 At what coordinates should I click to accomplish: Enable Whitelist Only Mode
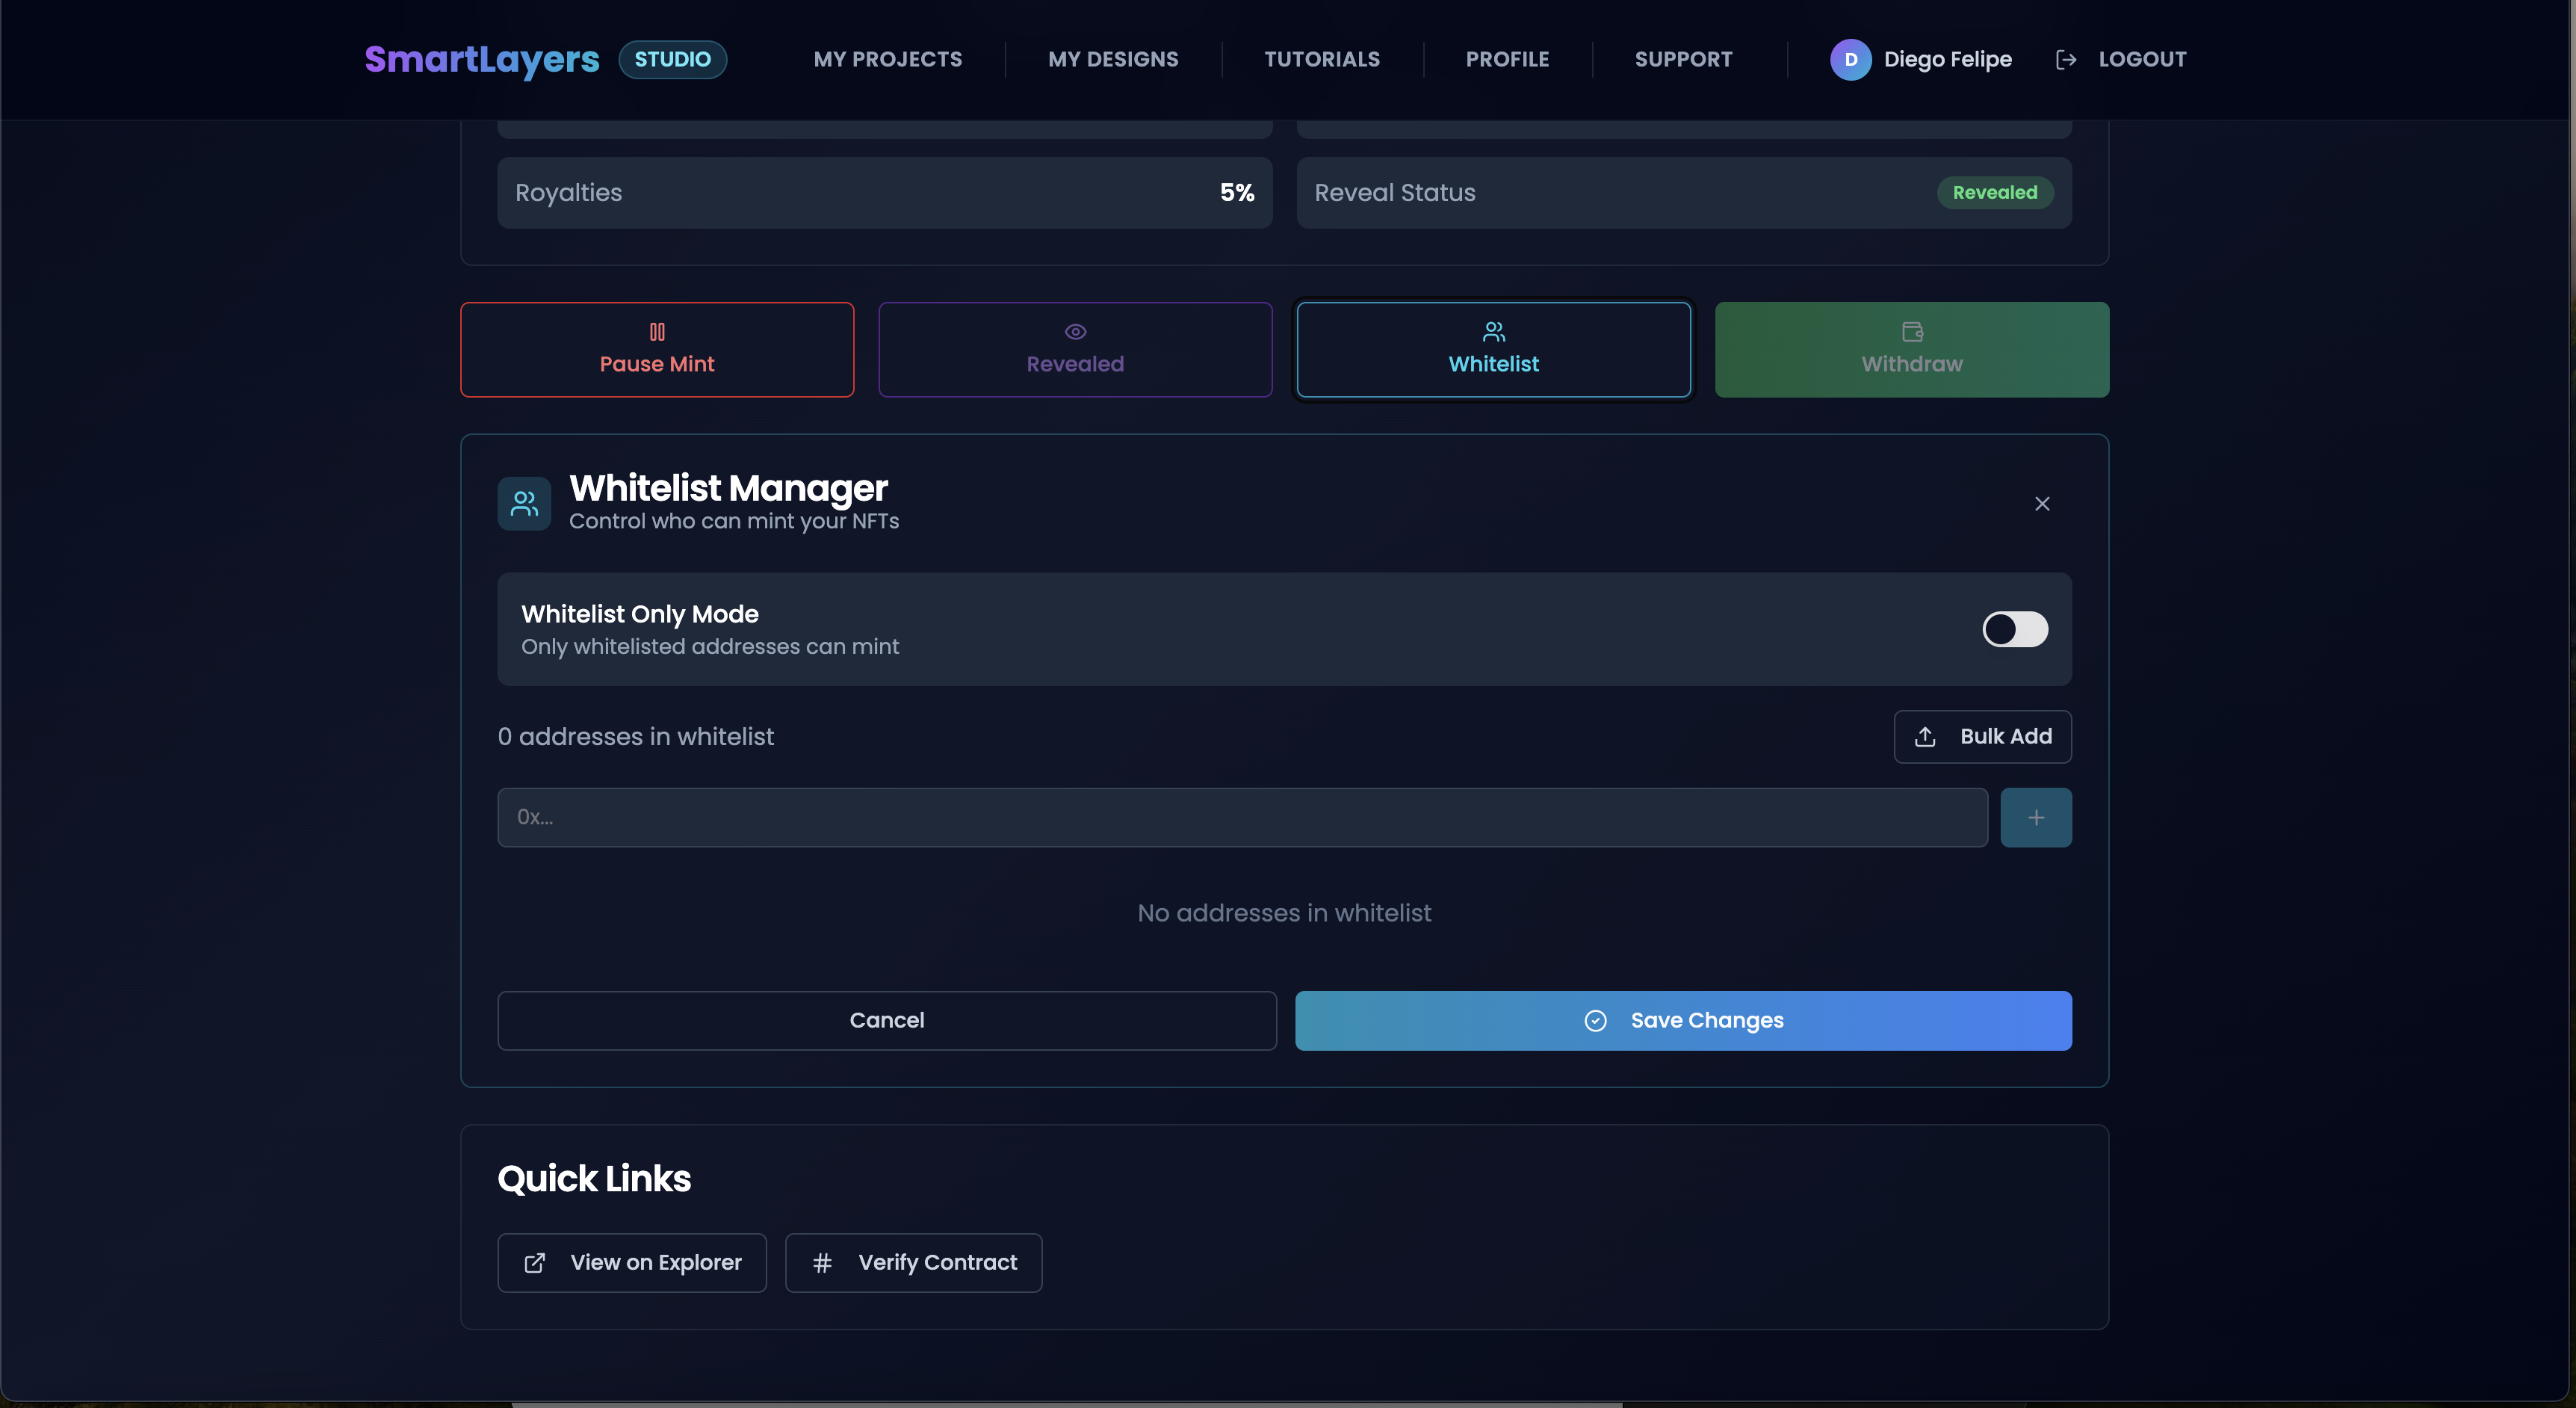[x=2014, y=629]
